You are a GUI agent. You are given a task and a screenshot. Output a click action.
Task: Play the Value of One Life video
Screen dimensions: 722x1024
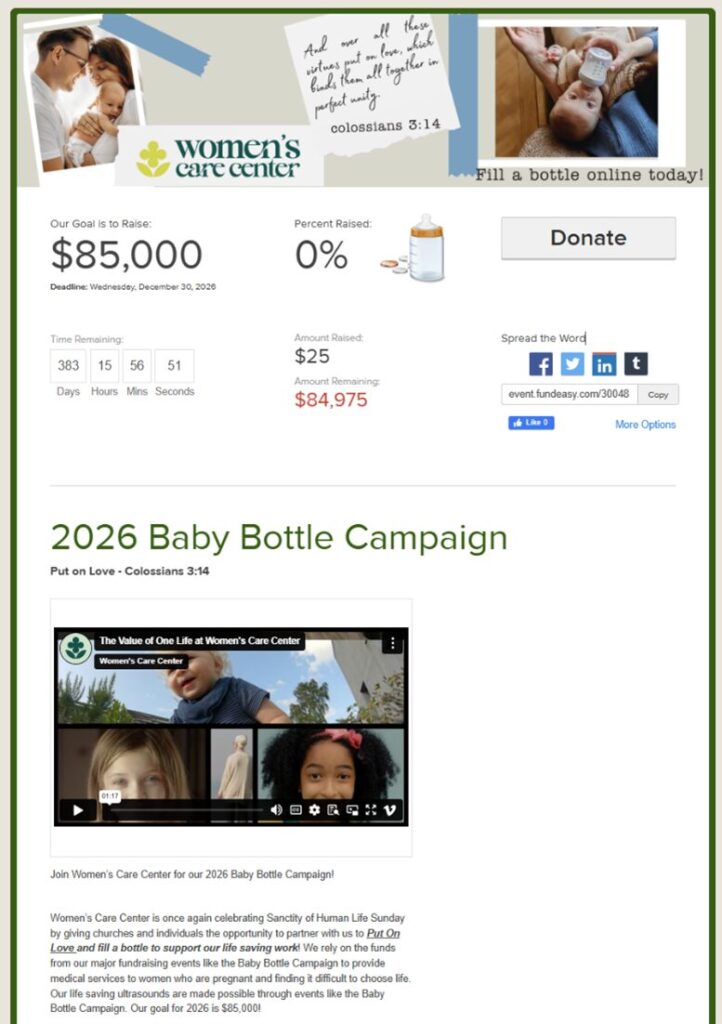pos(78,810)
